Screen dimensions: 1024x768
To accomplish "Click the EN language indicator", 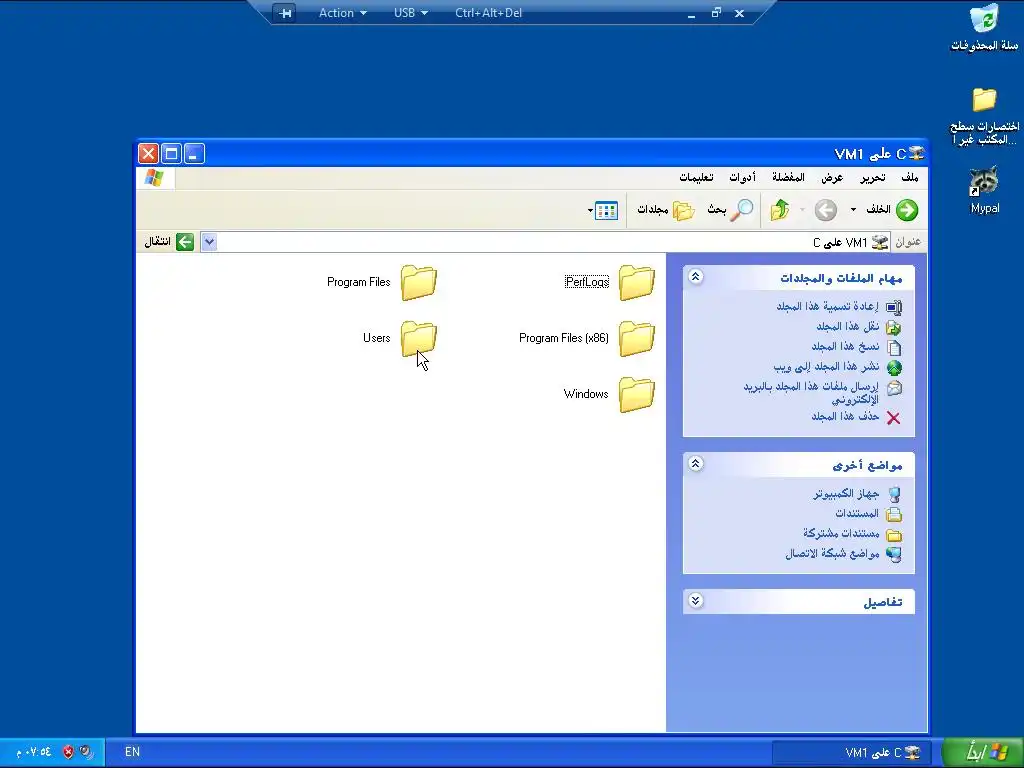I will 133,752.
